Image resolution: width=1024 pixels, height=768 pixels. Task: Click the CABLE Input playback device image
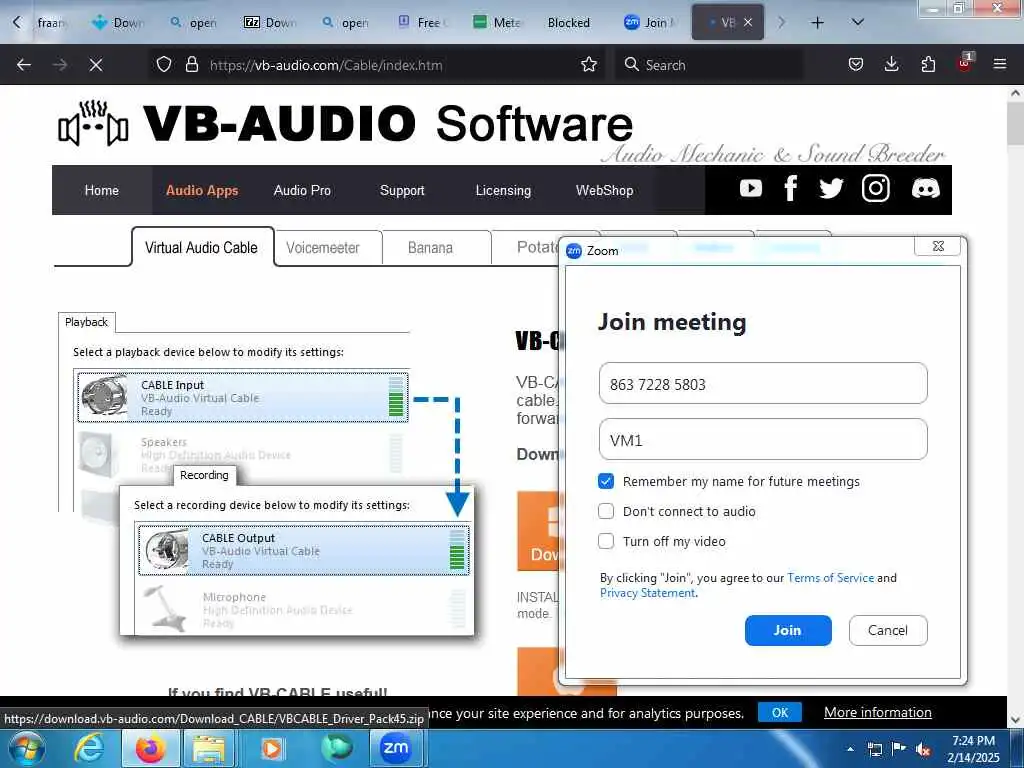pyautogui.click(x=104, y=395)
